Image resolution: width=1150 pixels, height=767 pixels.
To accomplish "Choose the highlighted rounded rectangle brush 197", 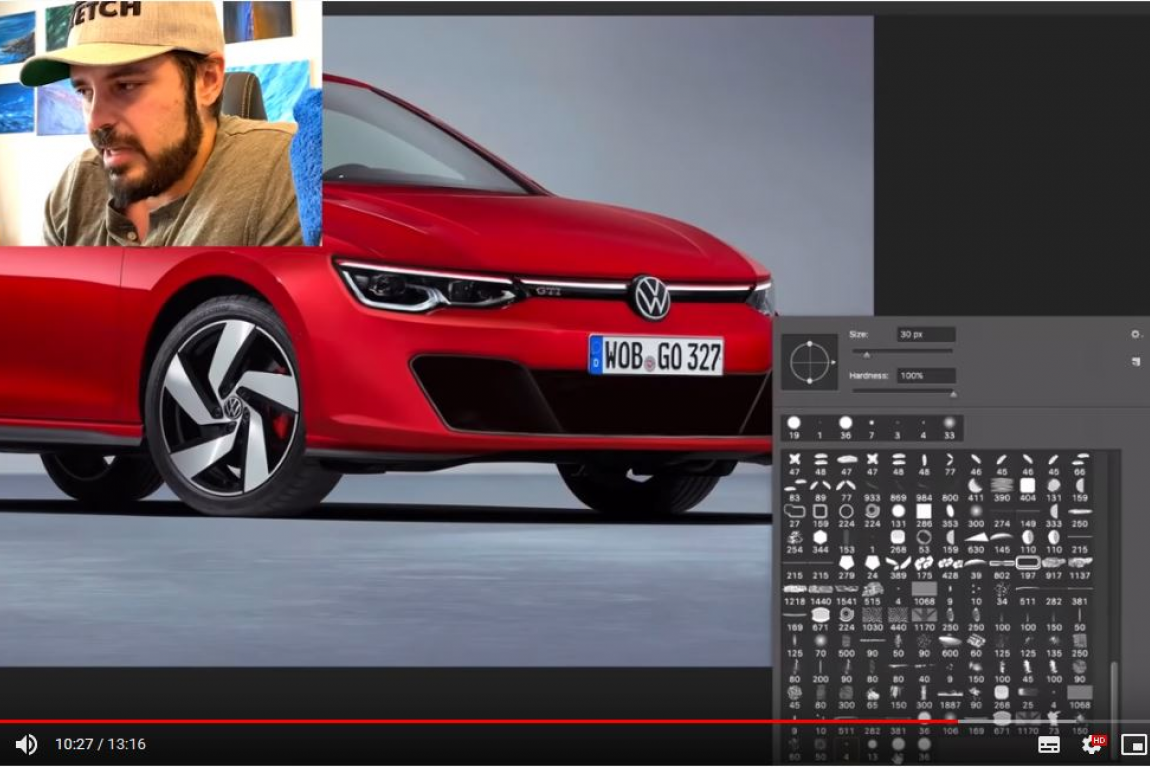I will click(x=1028, y=563).
